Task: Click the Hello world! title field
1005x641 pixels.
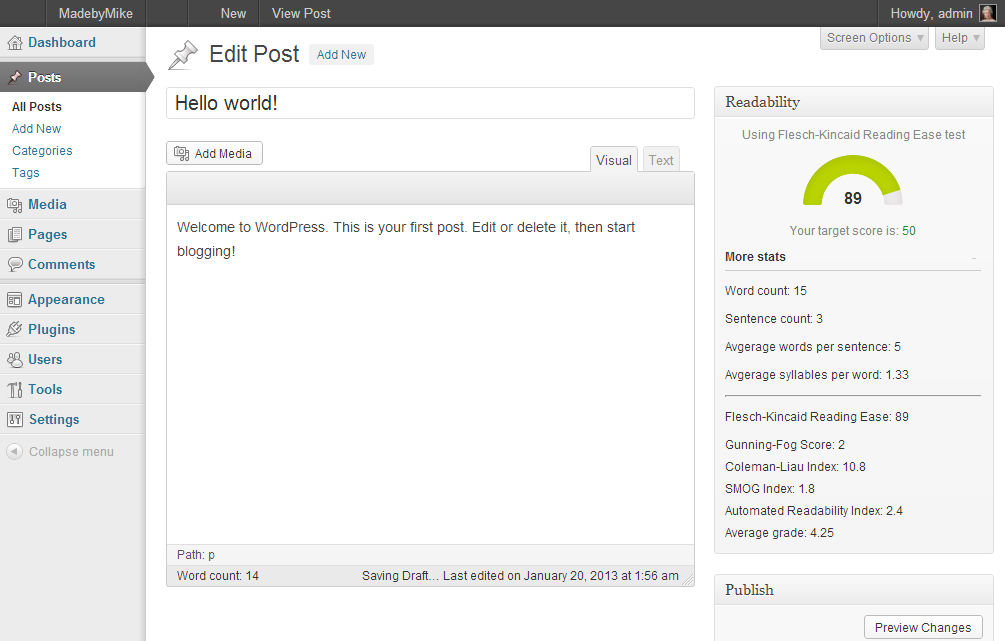Action: (x=430, y=103)
